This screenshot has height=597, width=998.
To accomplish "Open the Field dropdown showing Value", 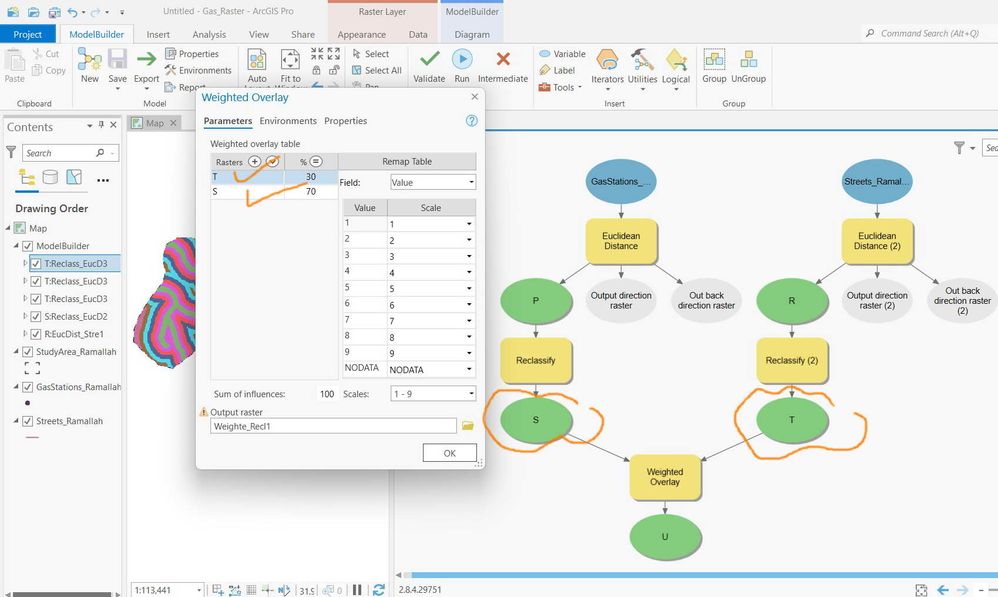I will point(433,183).
